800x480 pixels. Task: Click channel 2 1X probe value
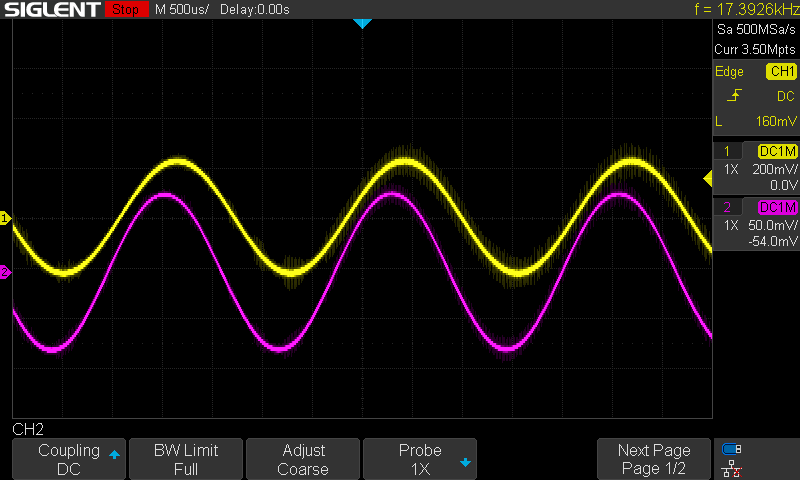[x=731, y=225]
